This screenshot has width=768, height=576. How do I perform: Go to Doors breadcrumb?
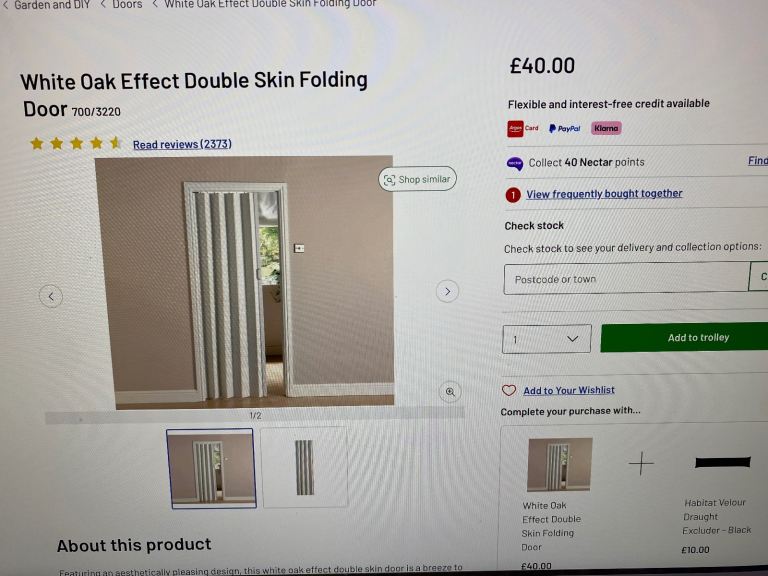click(x=127, y=5)
